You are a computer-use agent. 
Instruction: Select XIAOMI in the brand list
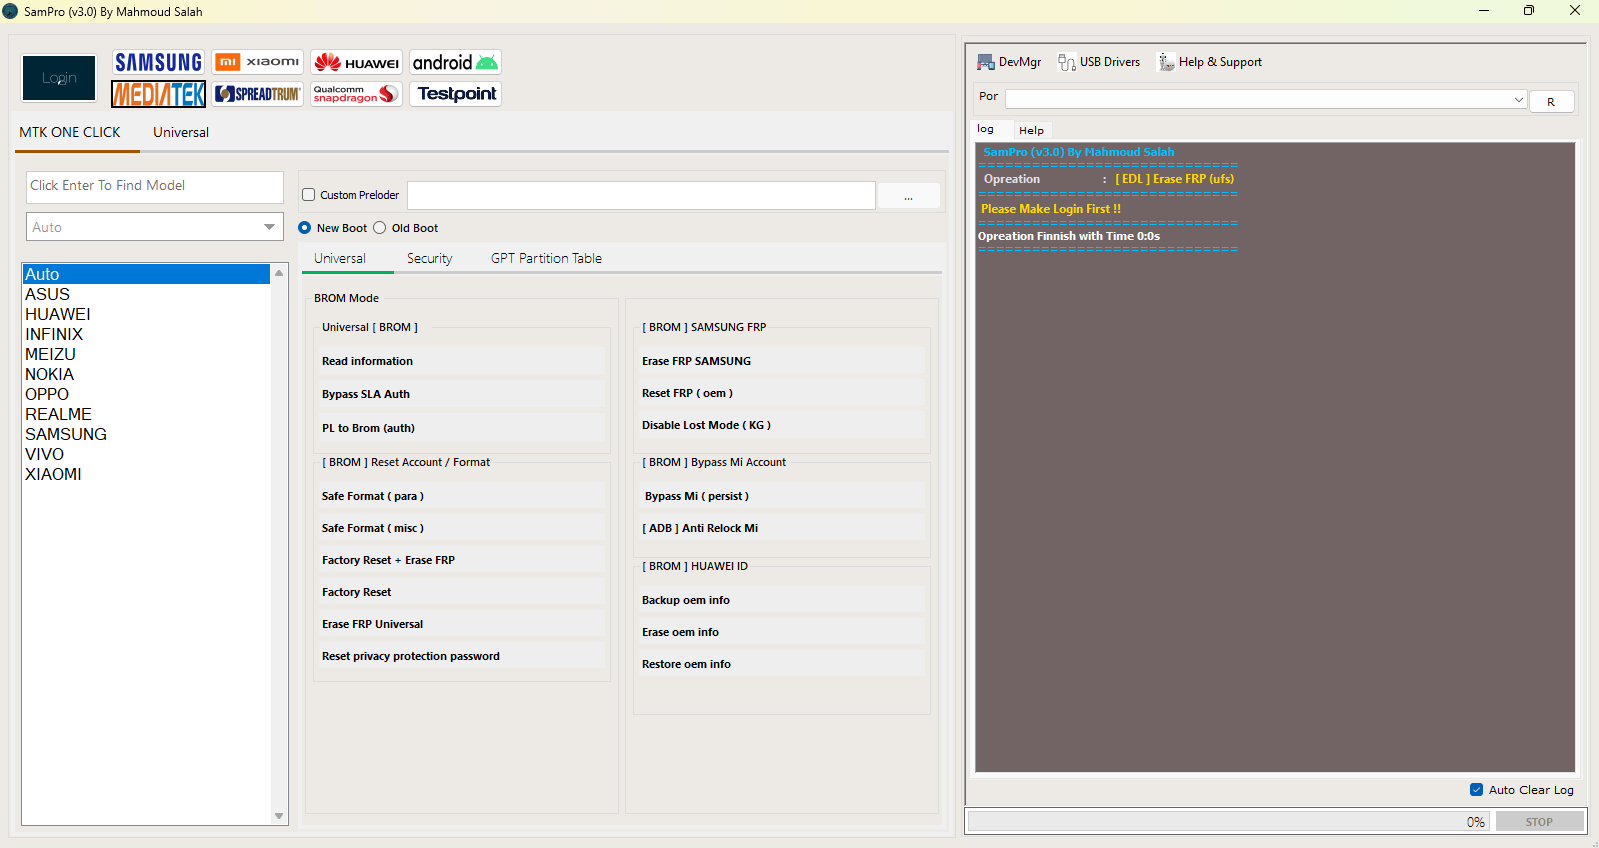click(146, 474)
